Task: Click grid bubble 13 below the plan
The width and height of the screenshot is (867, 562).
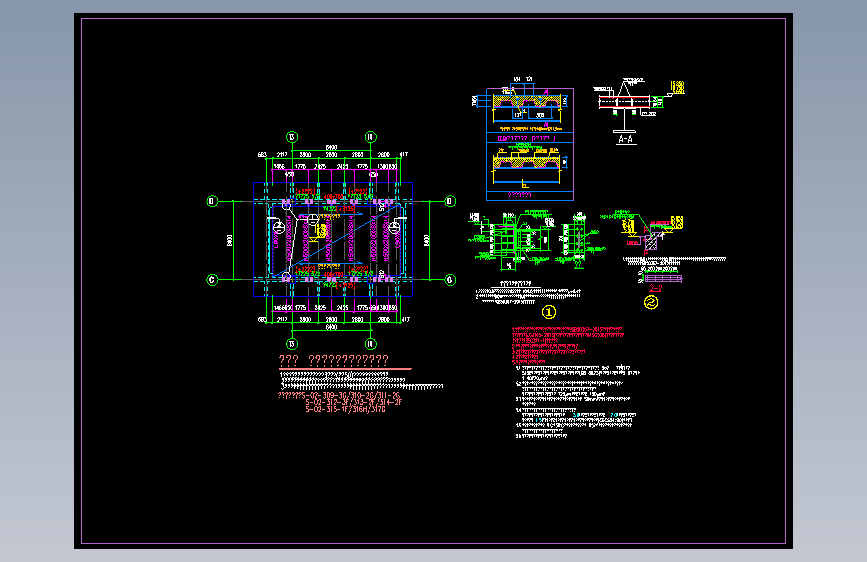Action: [292, 344]
